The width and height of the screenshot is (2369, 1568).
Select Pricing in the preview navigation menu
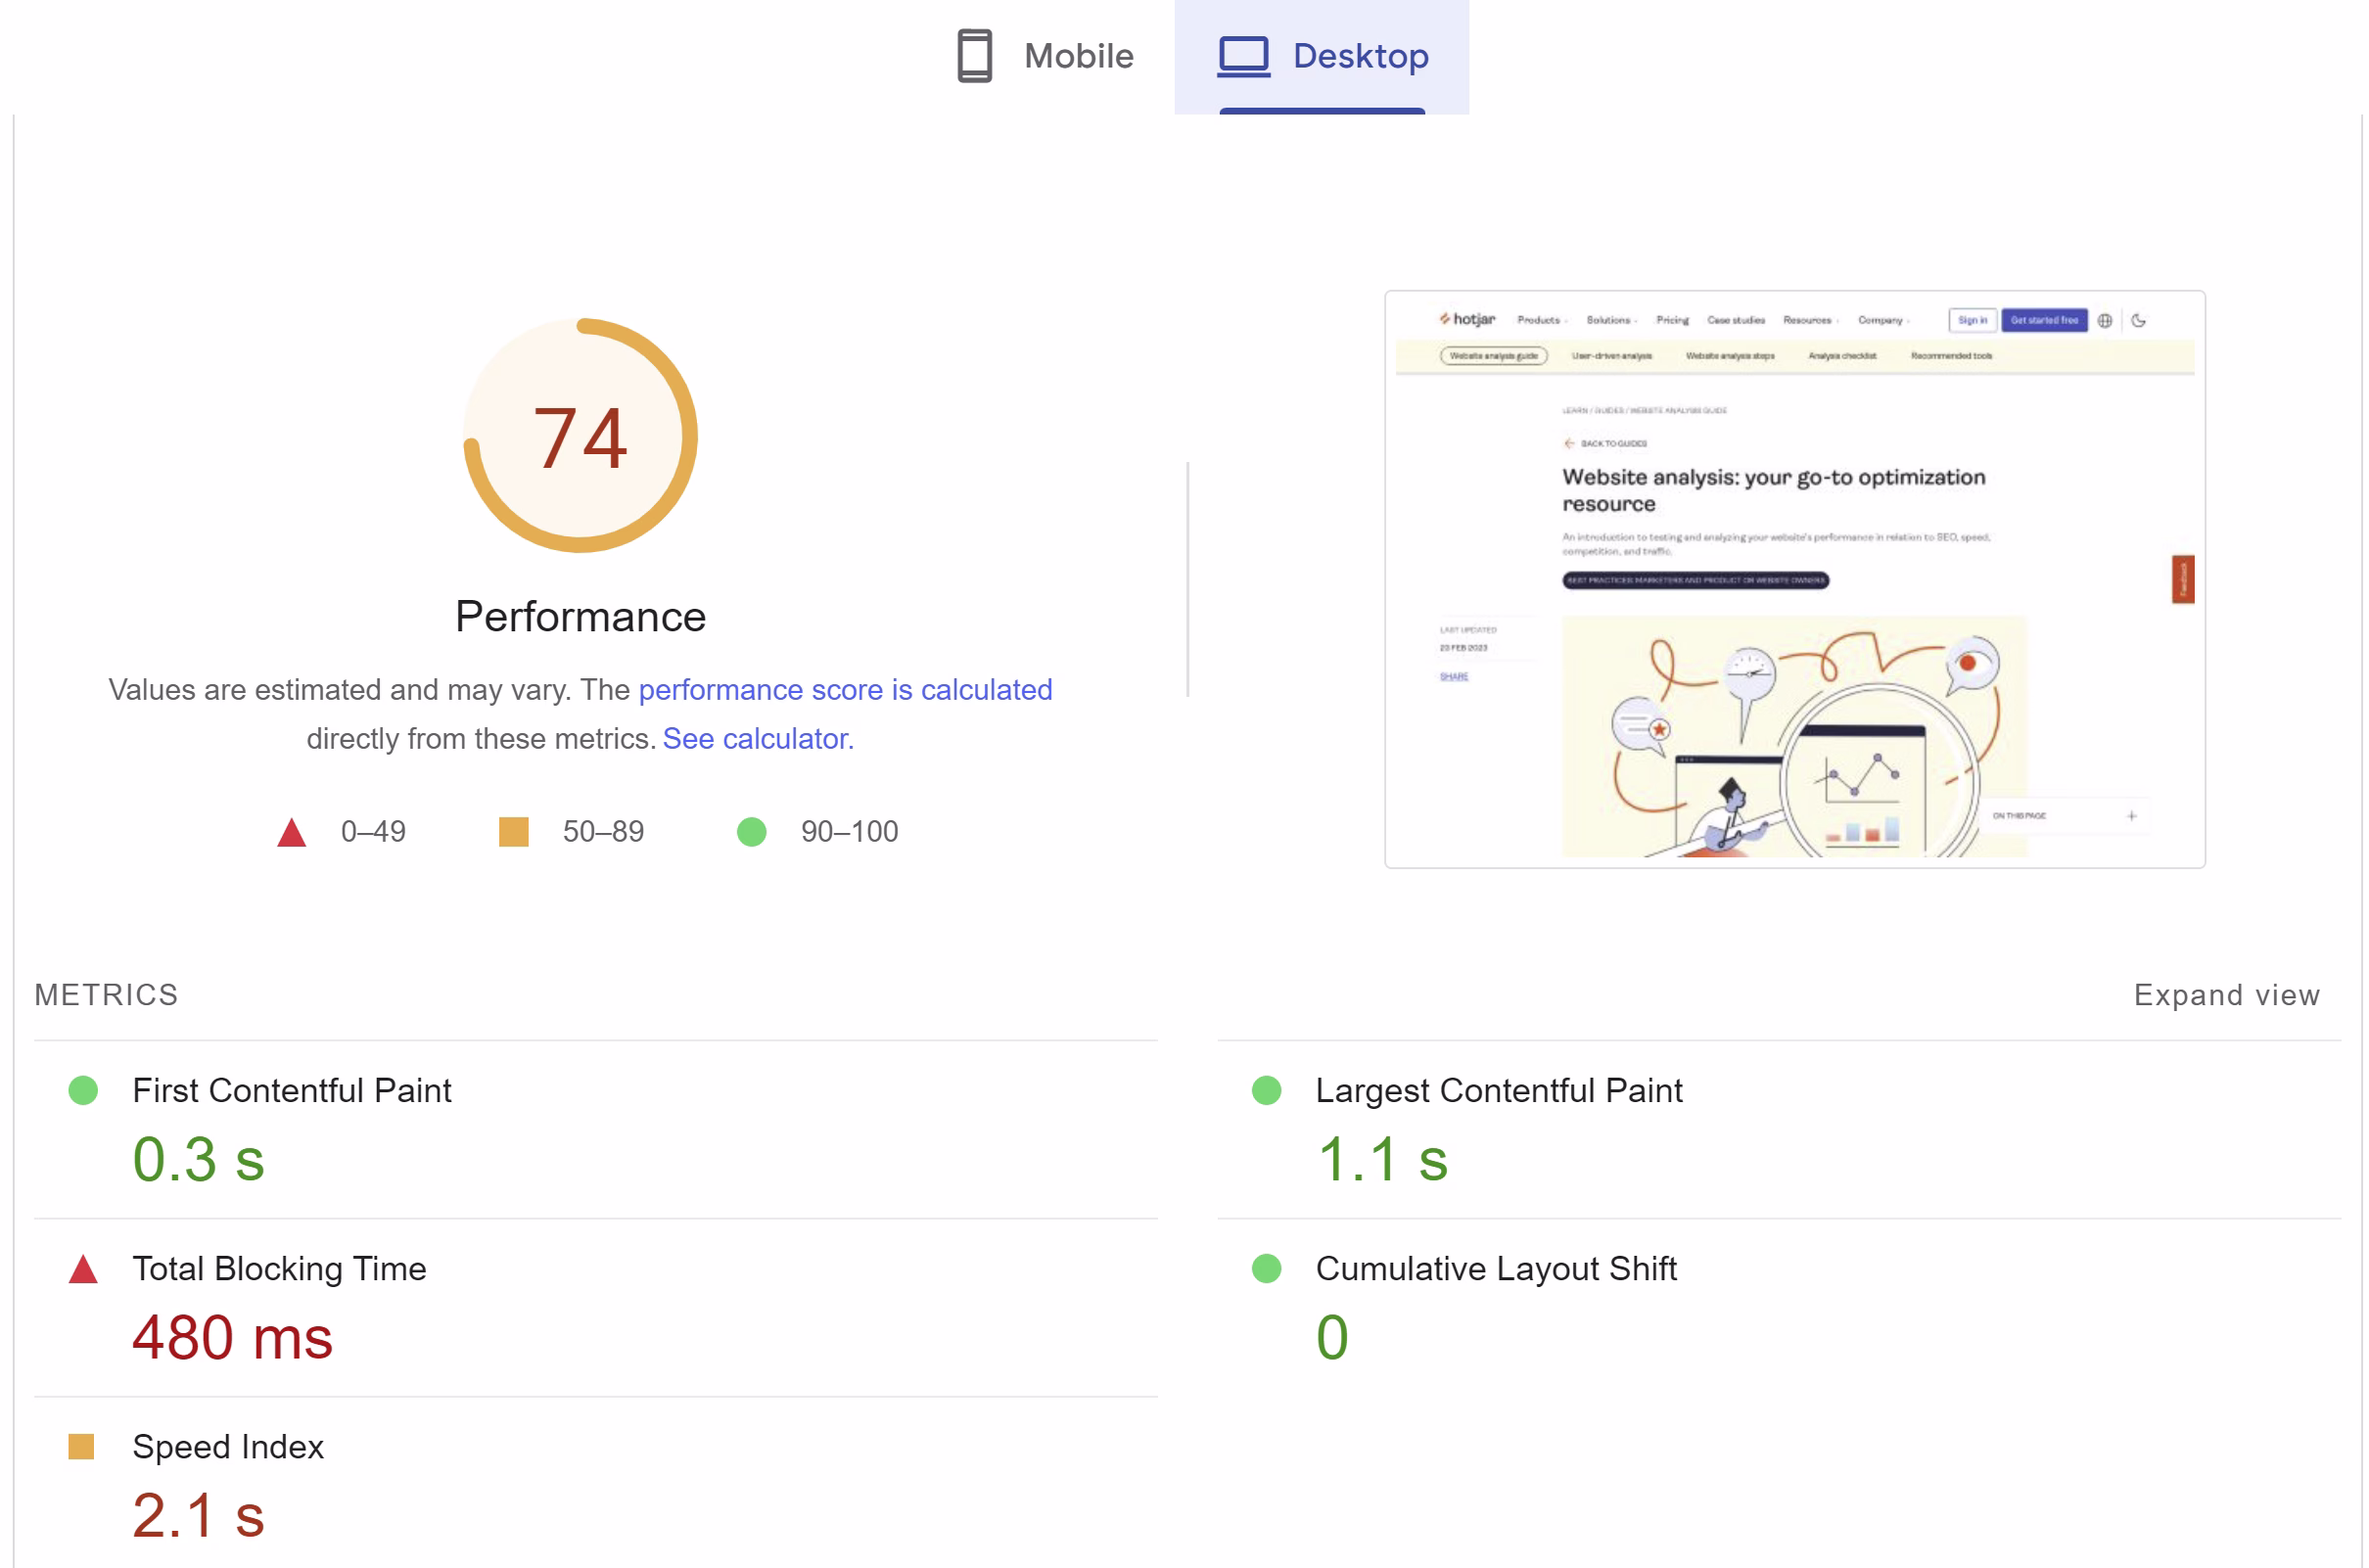(x=1672, y=320)
